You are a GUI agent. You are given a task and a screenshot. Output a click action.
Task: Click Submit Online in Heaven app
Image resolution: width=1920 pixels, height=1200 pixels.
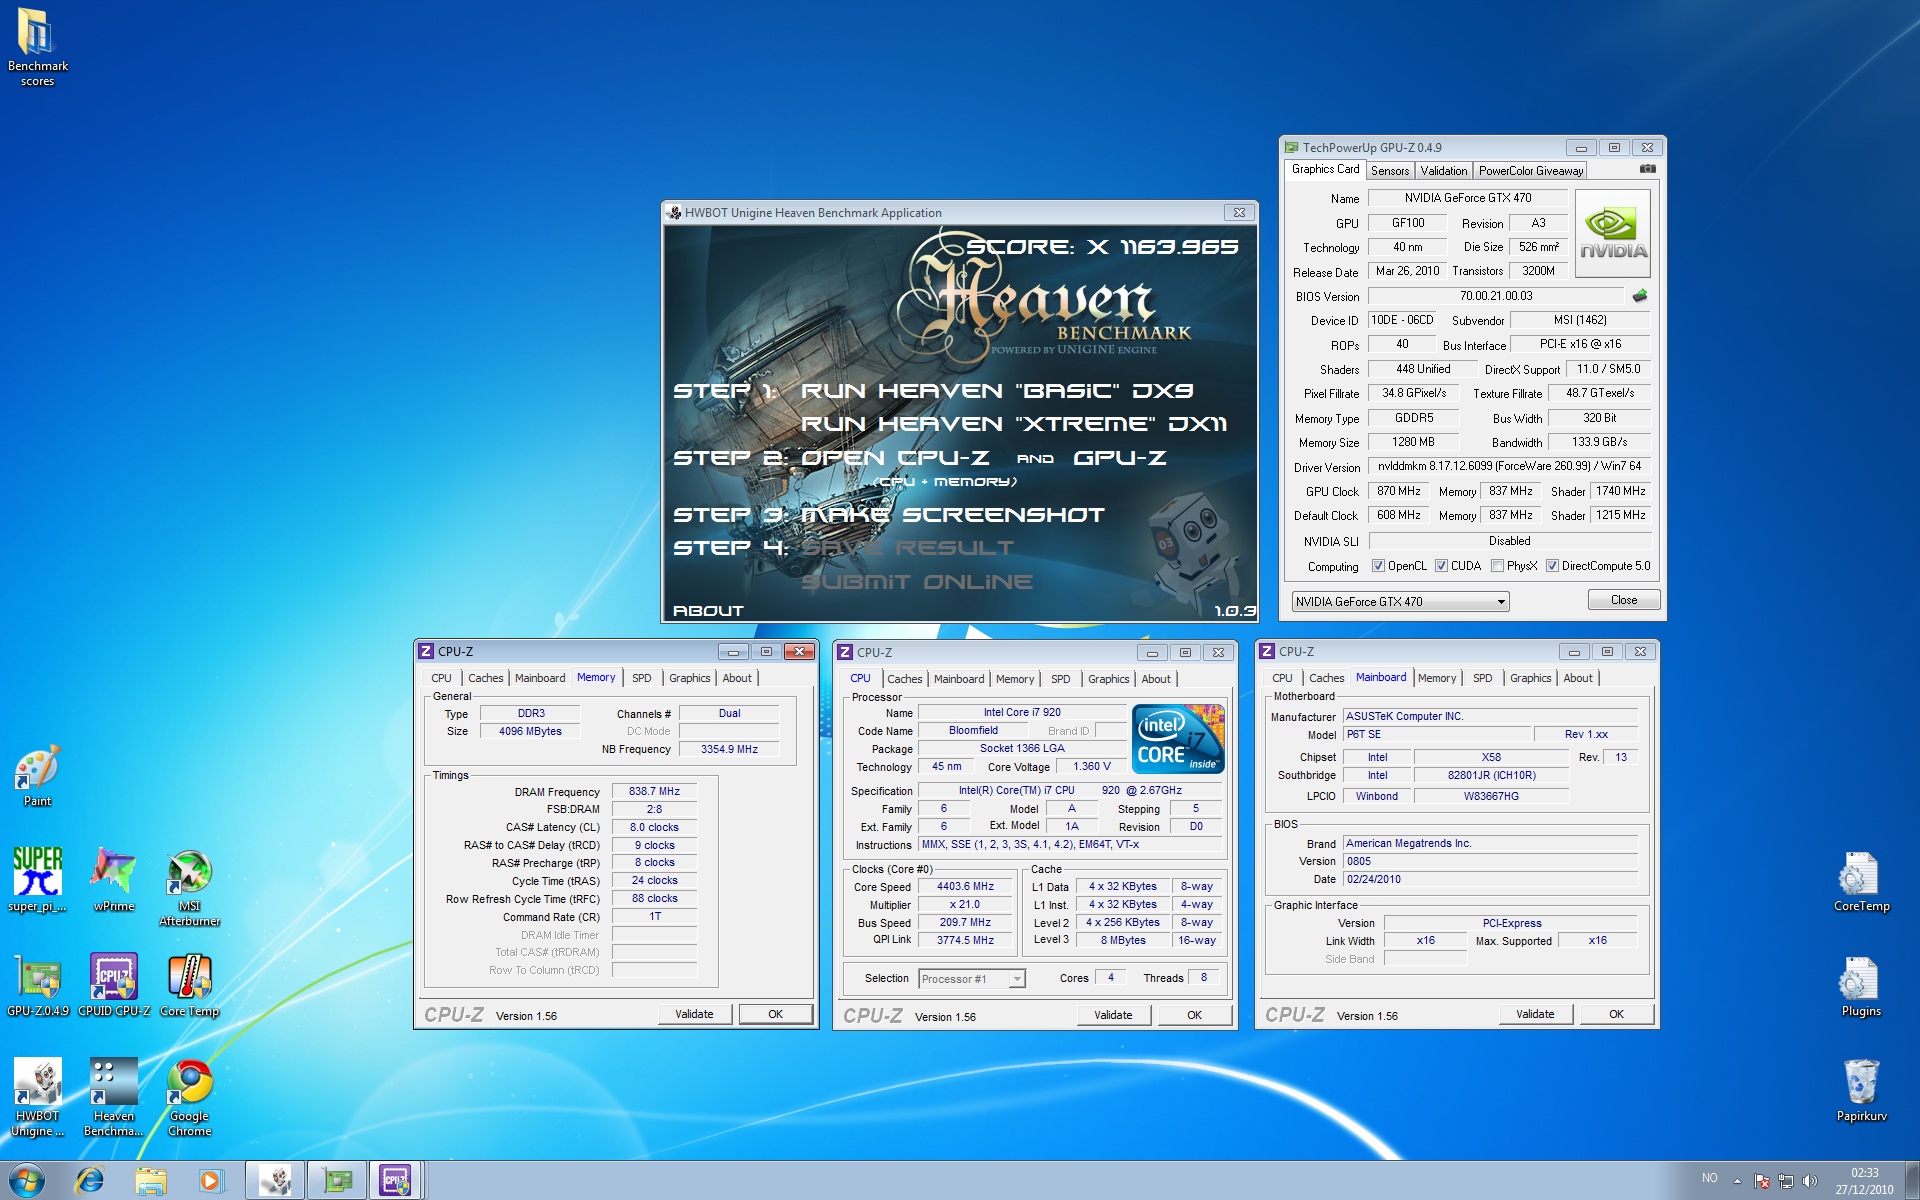pos(917,582)
